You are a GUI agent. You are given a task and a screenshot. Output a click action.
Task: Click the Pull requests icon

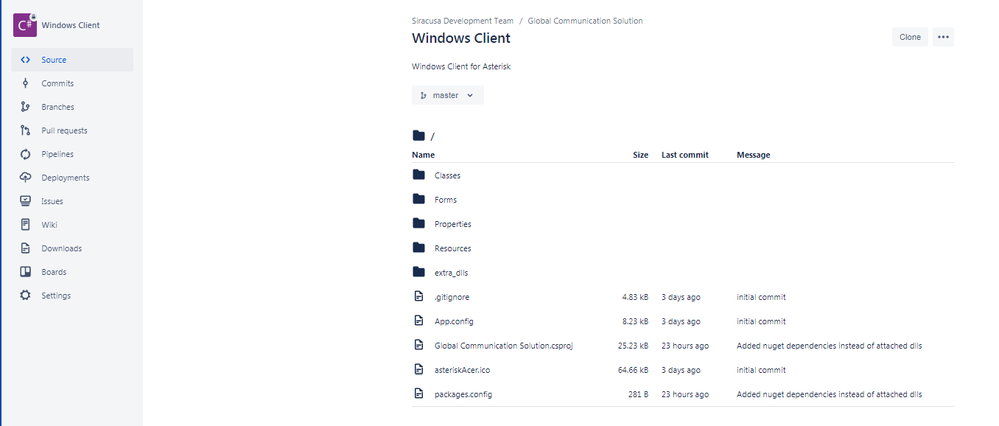pos(25,131)
